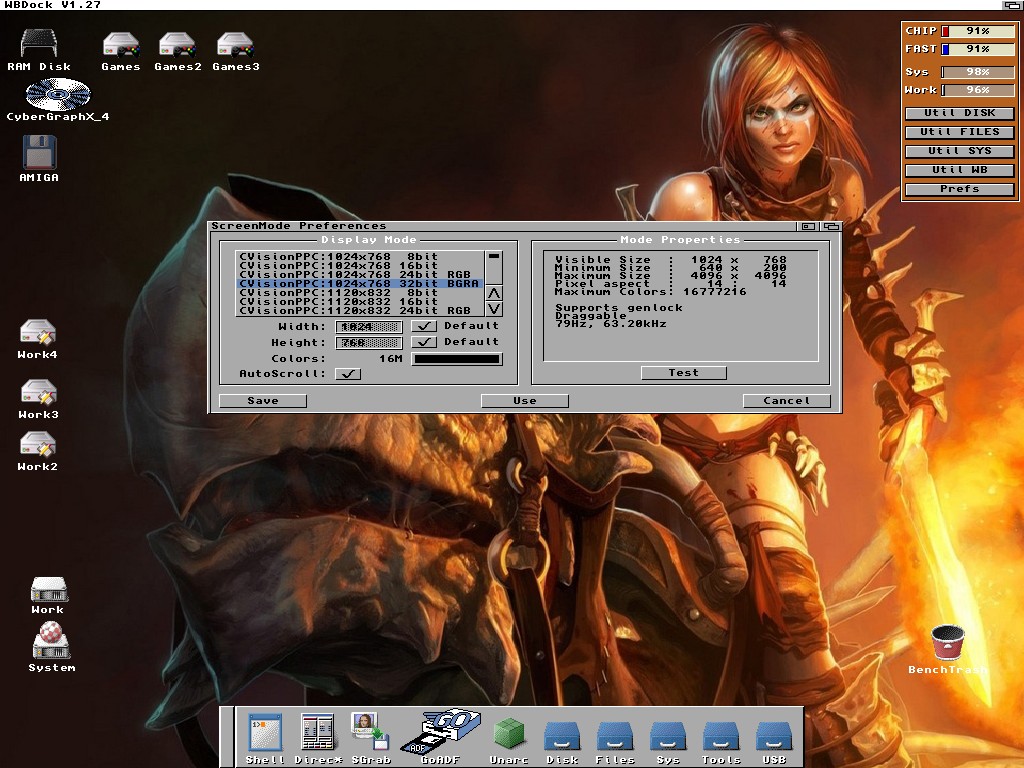Image resolution: width=1024 pixels, height=768 pixels.
Task: Click the CyberGraphX_4 CD icon
Action: pos(57,94)
